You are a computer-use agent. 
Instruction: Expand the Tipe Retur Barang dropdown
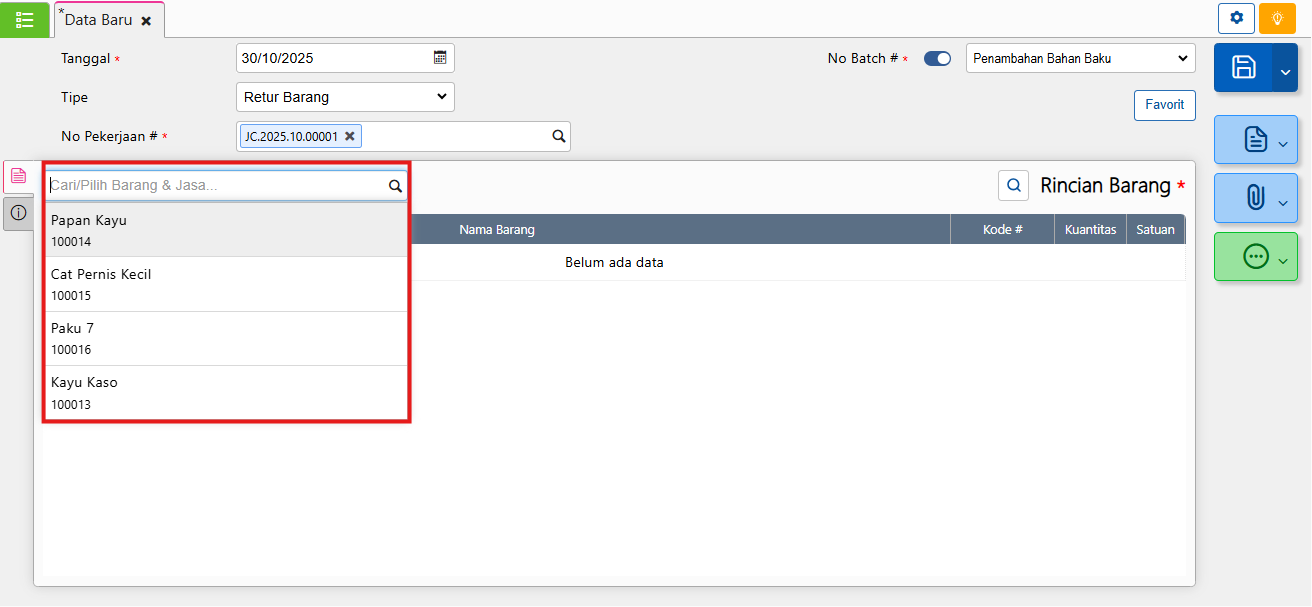(x=345, y=97)
